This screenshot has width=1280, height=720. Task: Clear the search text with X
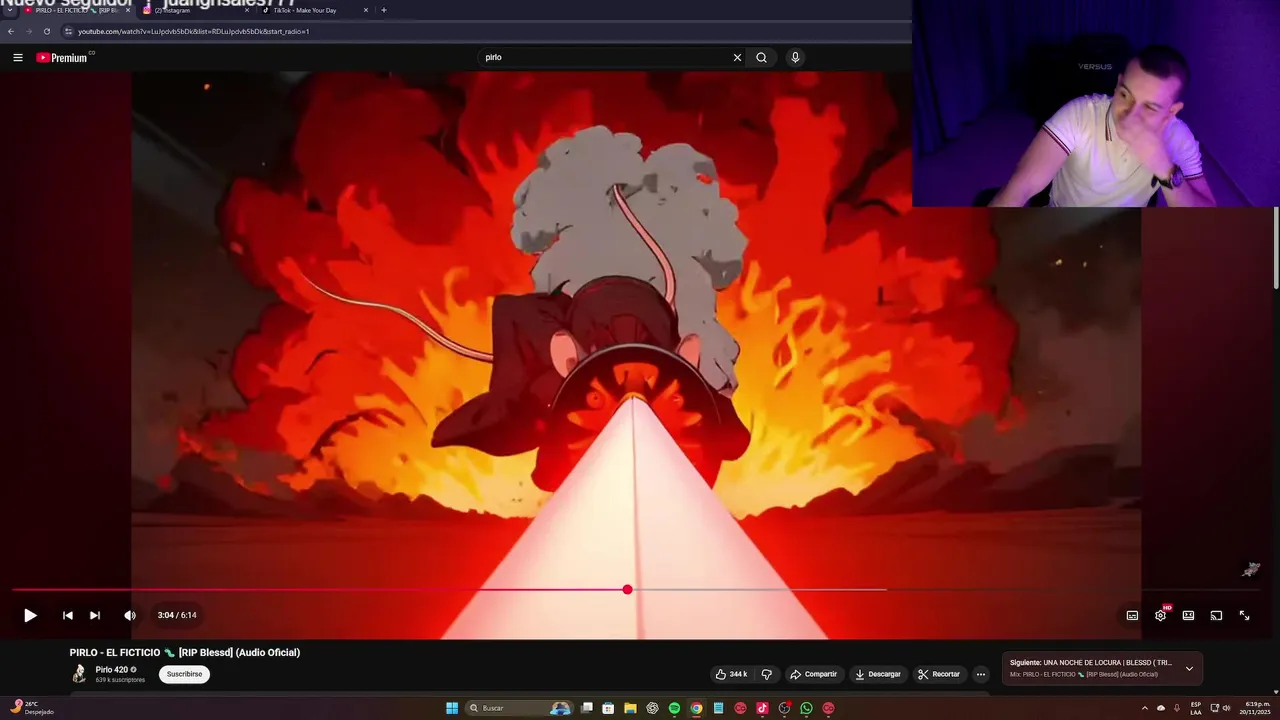pos(737,57)
